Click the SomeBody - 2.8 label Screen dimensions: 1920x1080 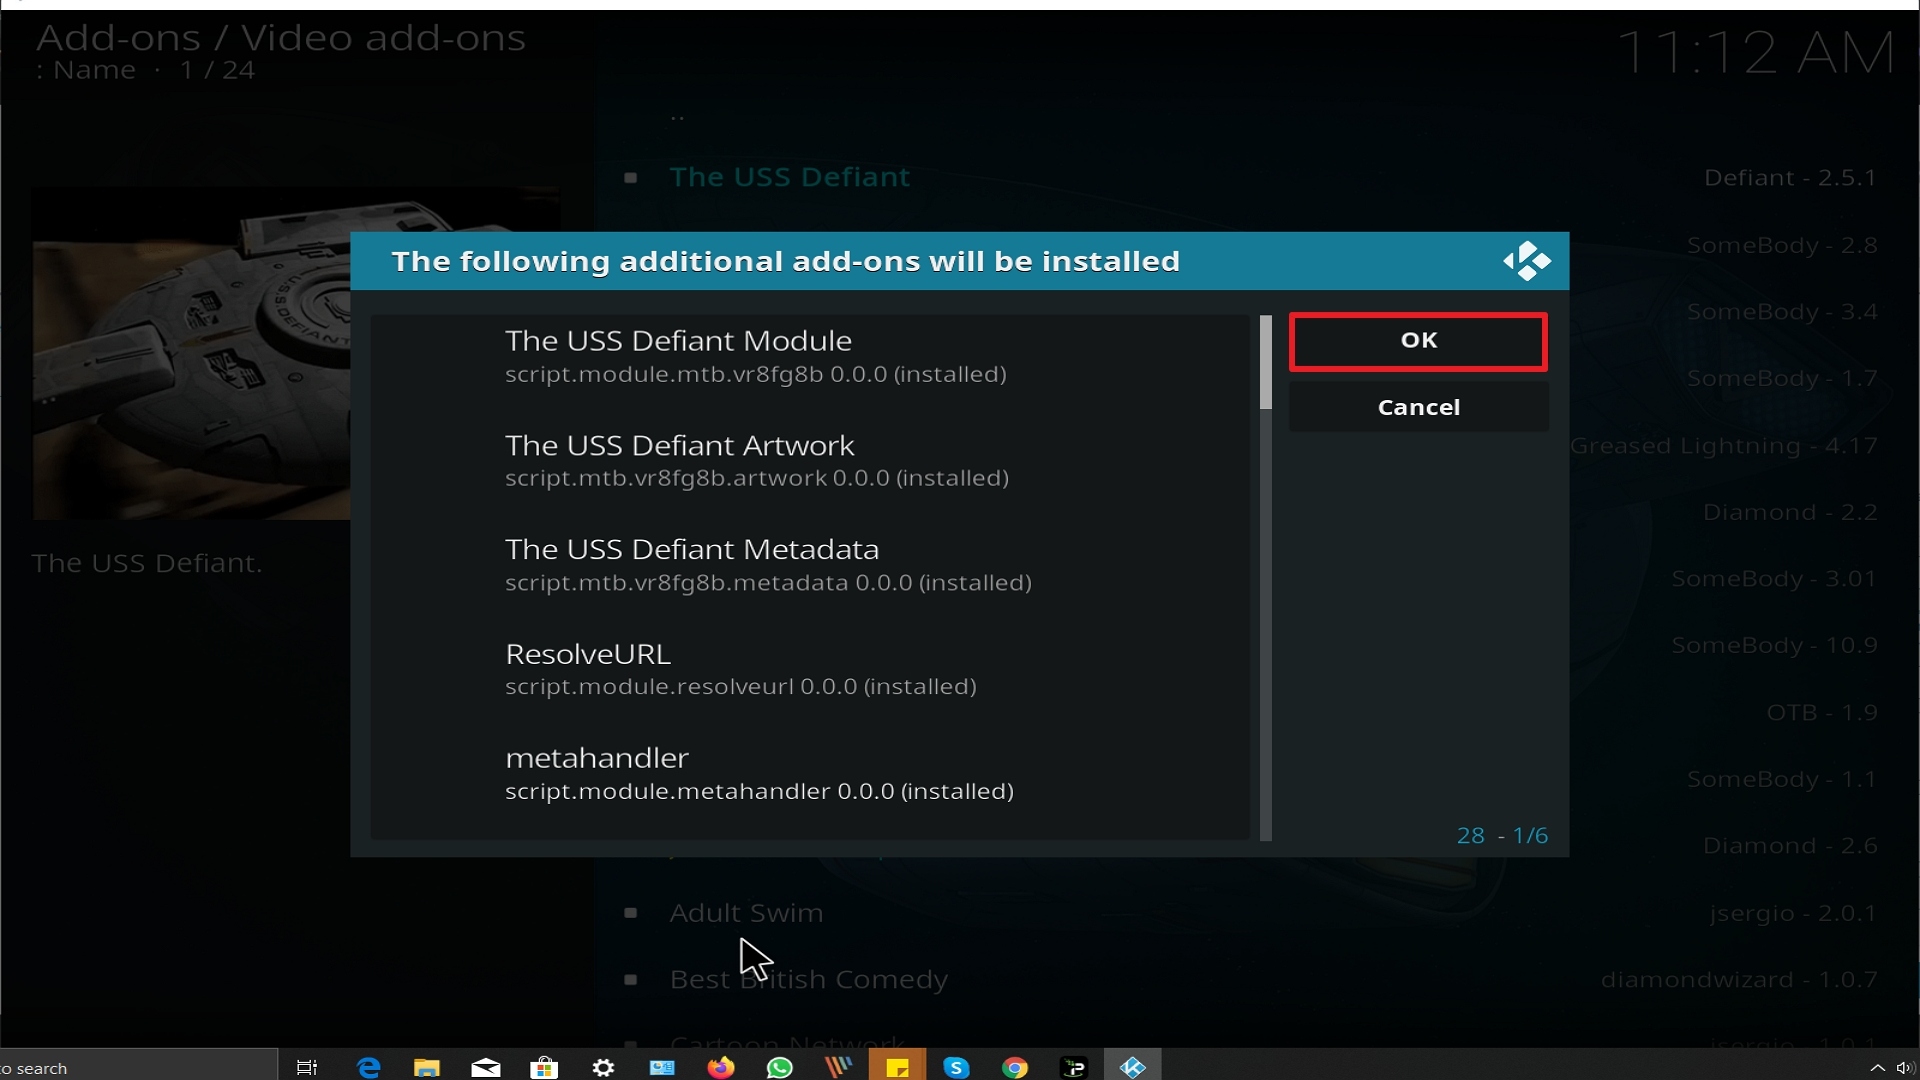[x=1782, y=246]
